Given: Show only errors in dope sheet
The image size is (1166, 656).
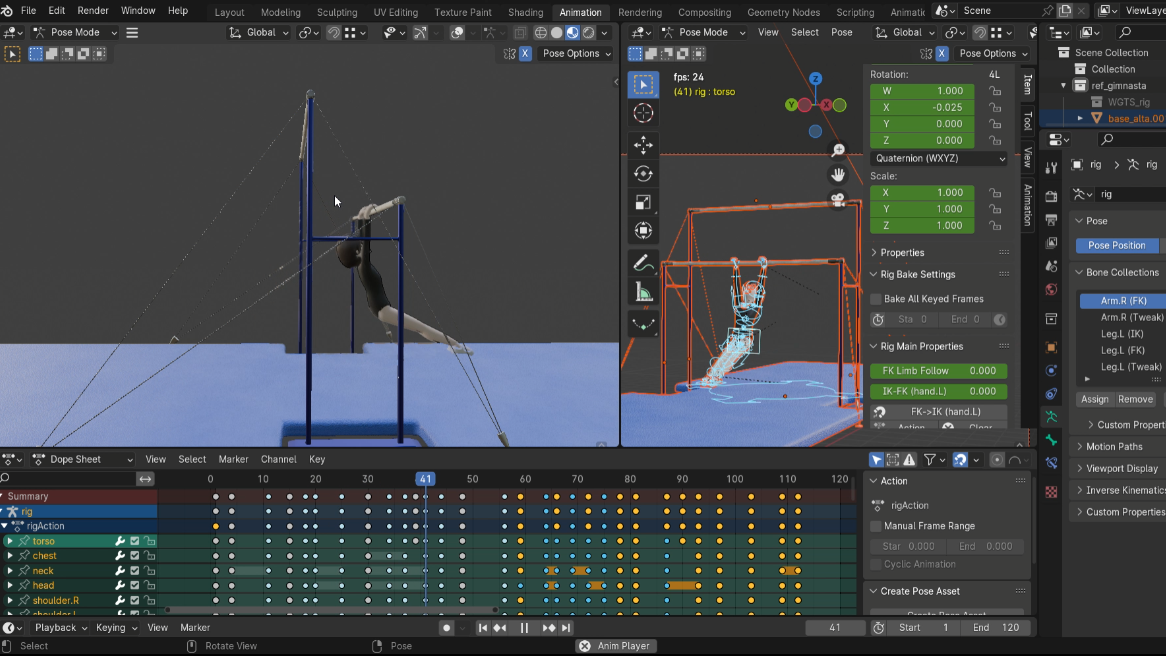Looking at the screenshot, I should pos(909,460).
